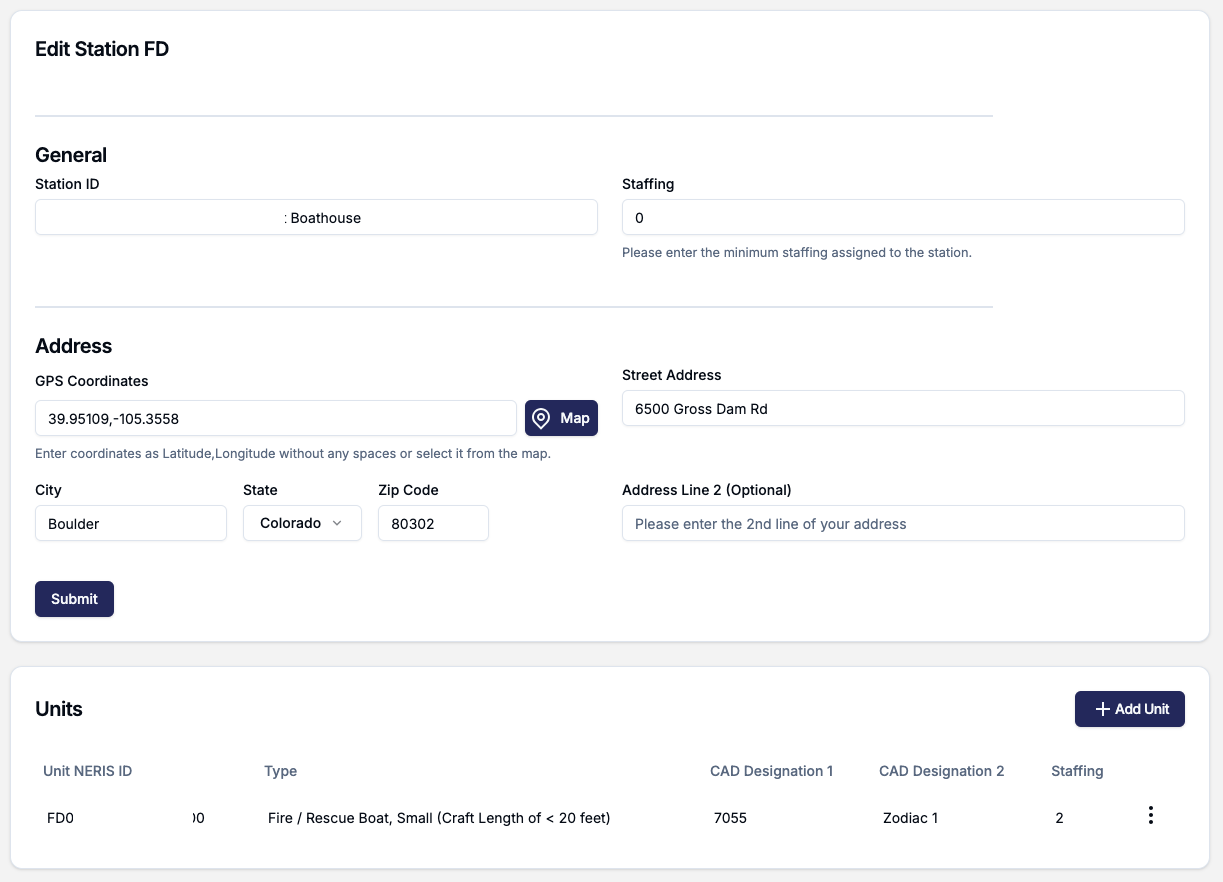
Task: Select the Fire / Rescue Boat type cell
Action: click(x=439, y=818)
